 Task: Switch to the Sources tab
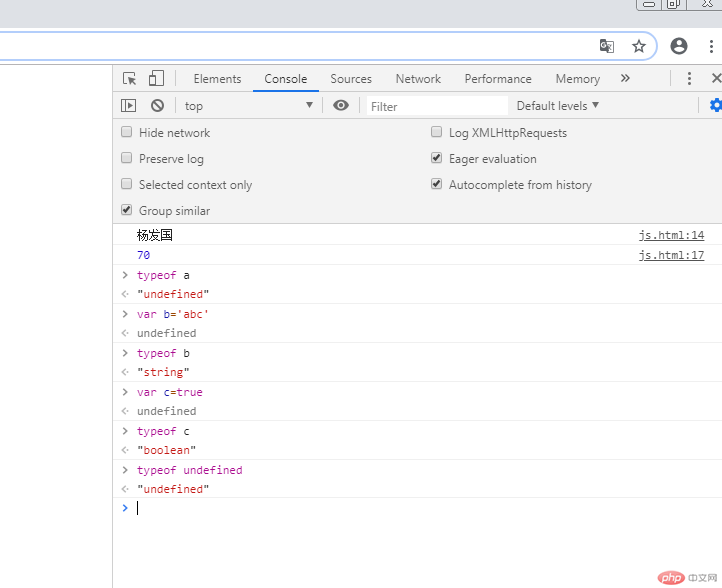coord(351,79)
